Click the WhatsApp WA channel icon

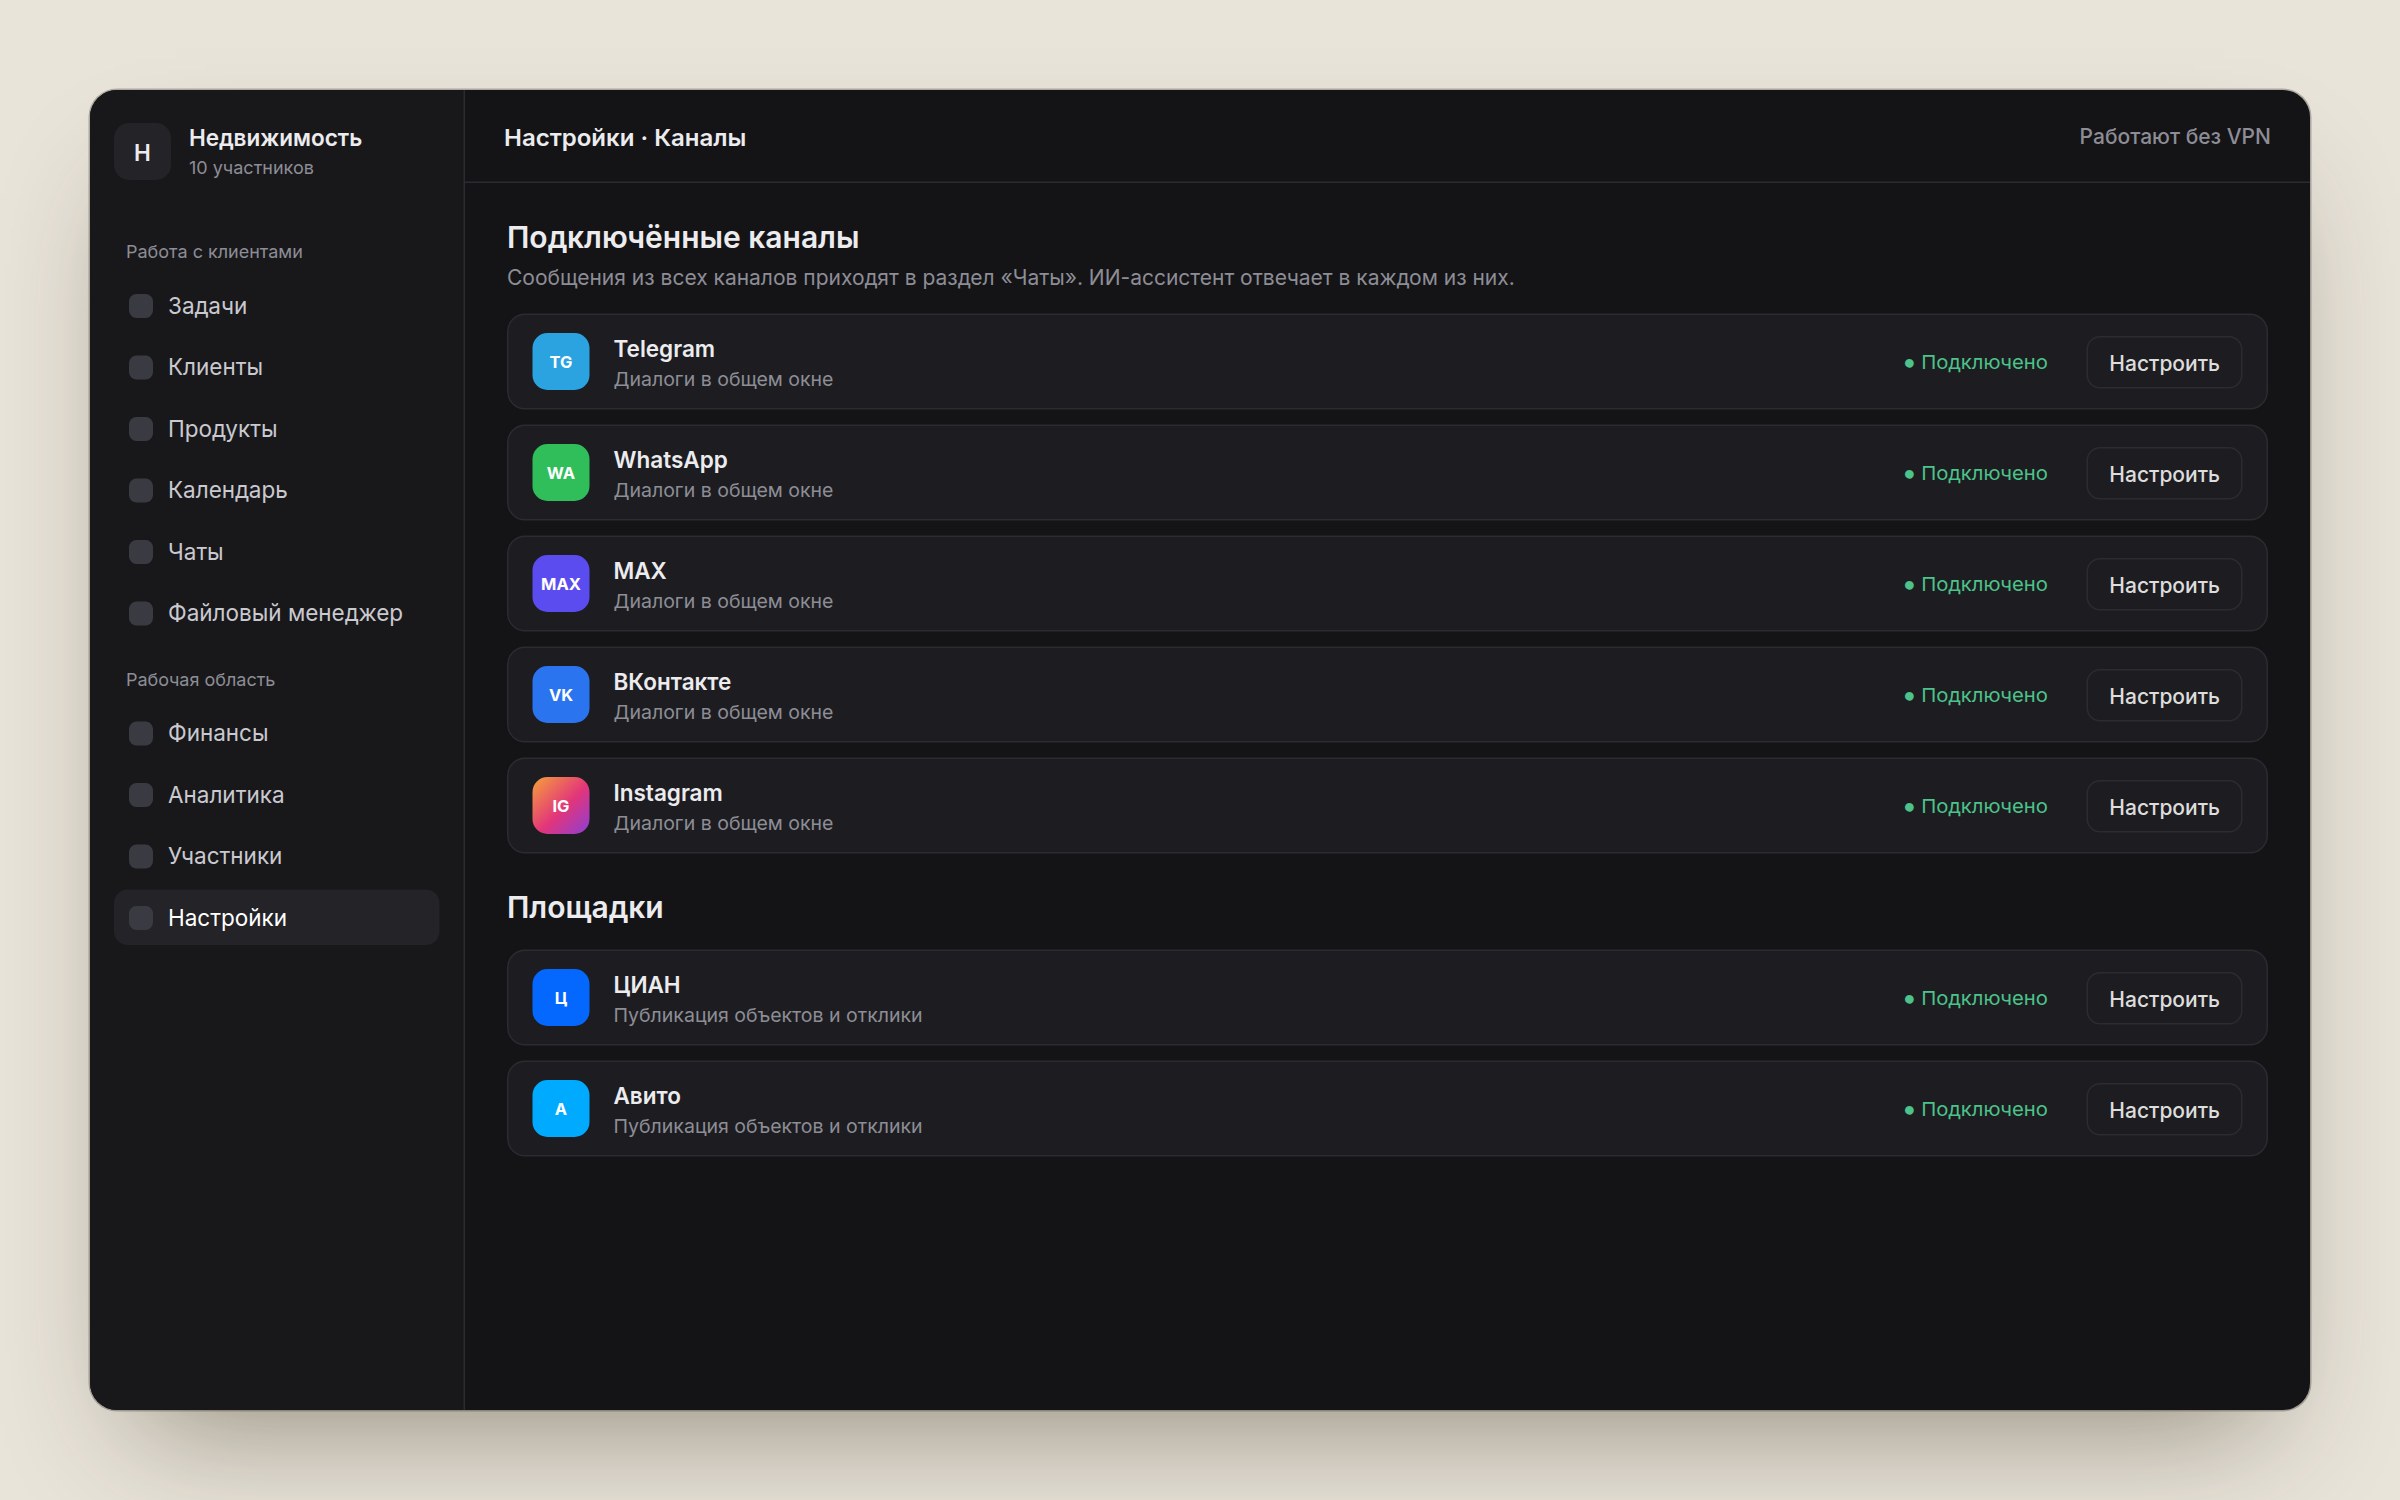(560, 472)
